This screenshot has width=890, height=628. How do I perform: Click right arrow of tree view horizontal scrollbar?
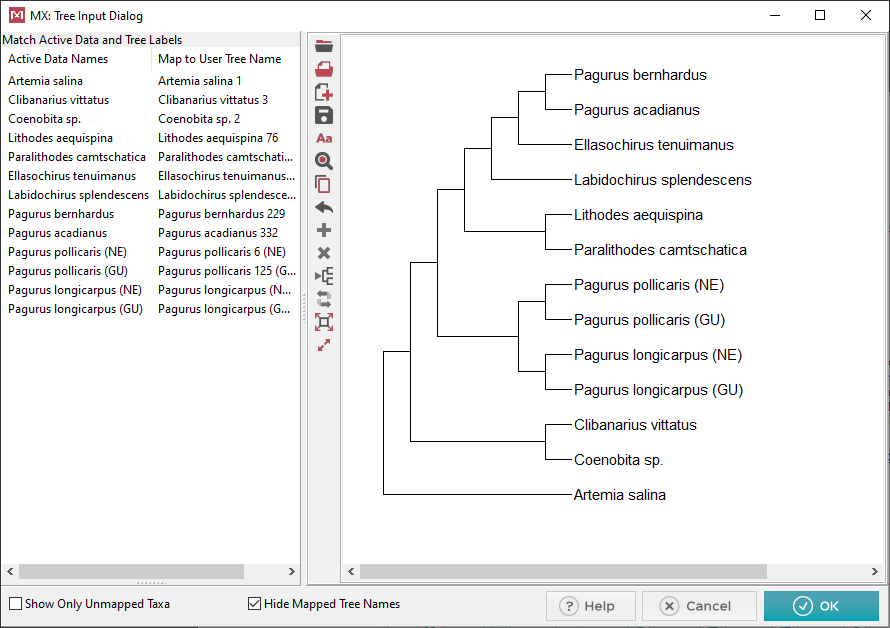point(876,571)
